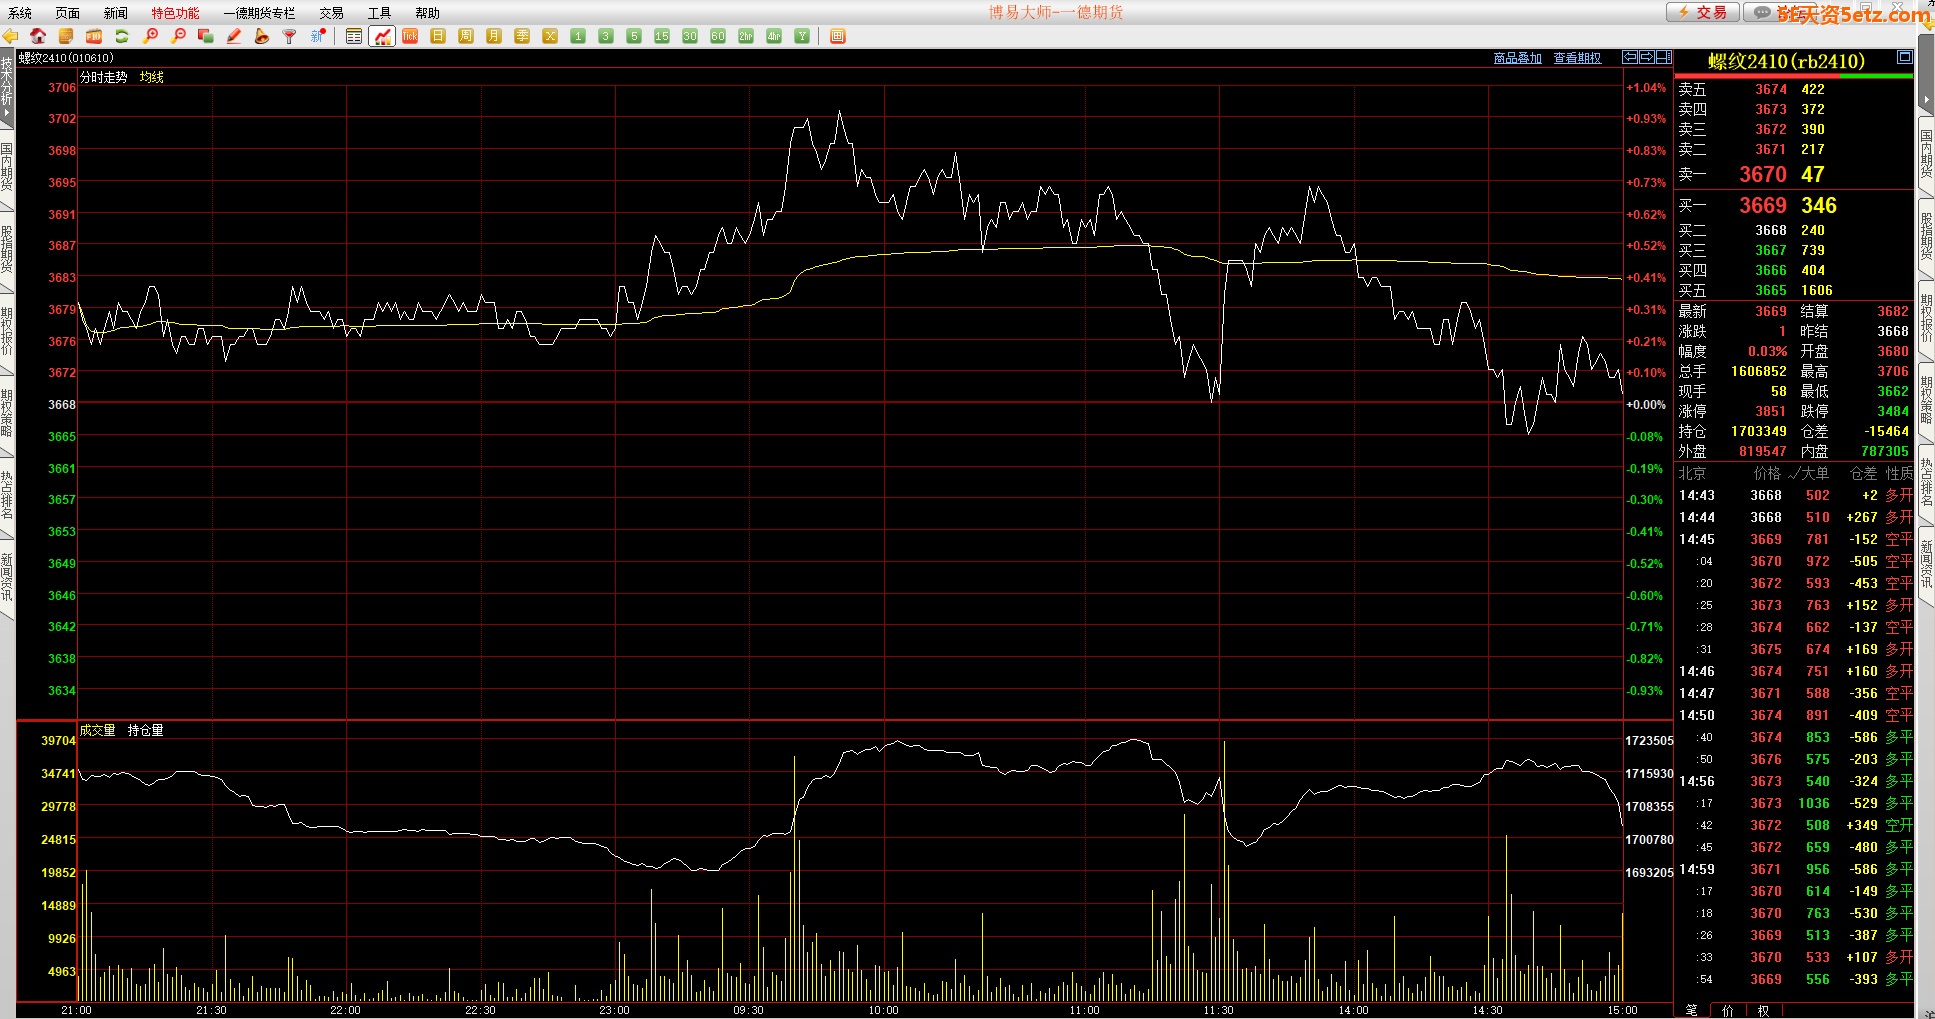Click the alert bell icon

262,36
